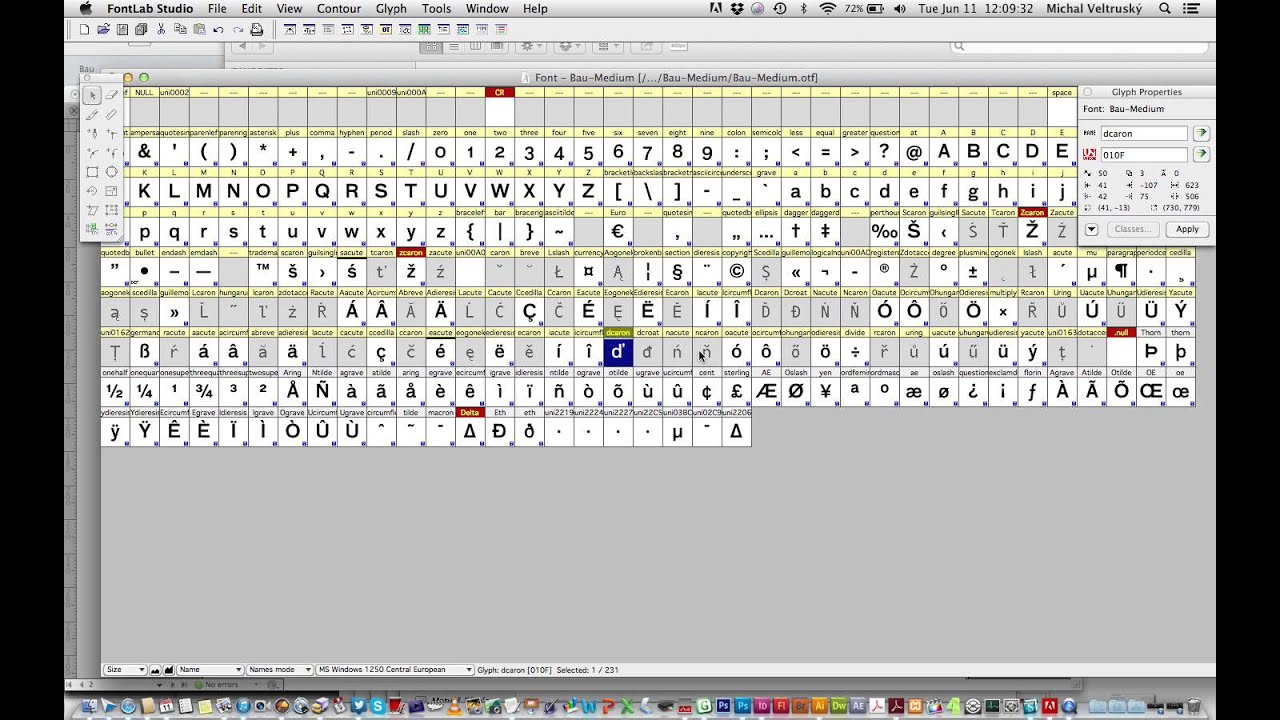Screen dimensions: 1280x720
Task: Open the FontLab Studio application menu
Action: click(150, 8)
